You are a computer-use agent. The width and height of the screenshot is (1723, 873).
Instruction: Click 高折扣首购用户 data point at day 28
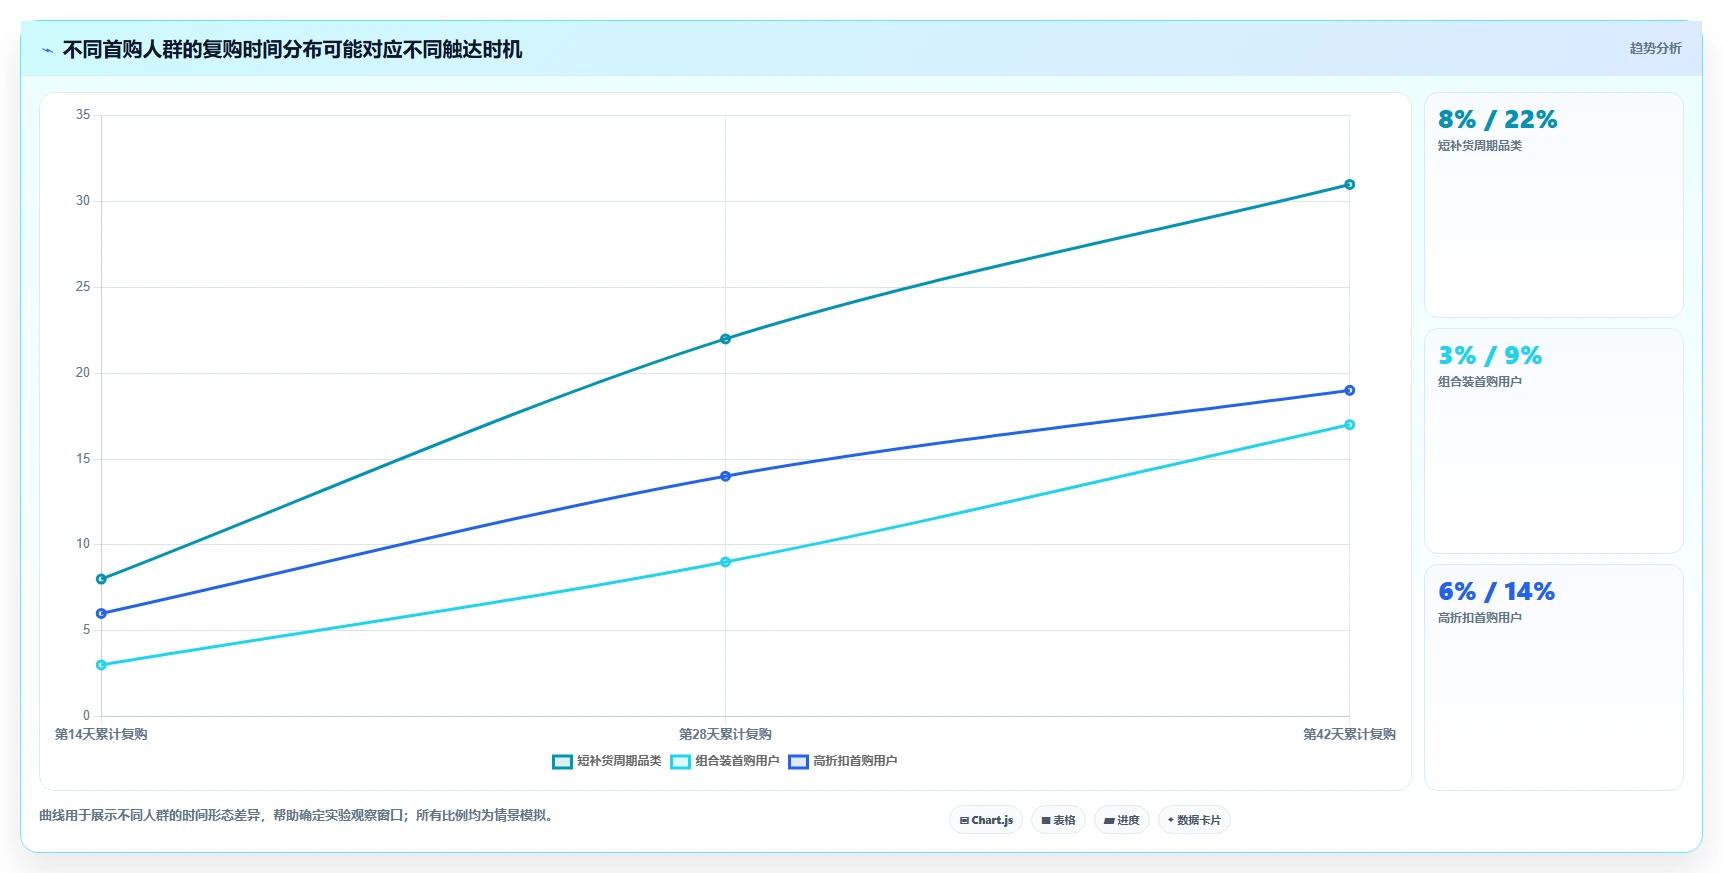(x=725, y=476)
